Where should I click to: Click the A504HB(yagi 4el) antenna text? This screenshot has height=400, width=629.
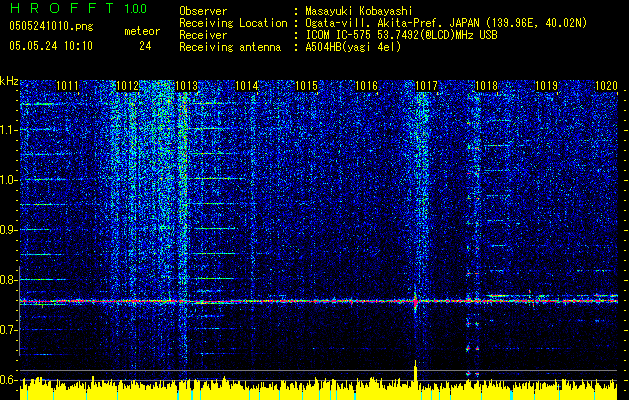[353, 47]
